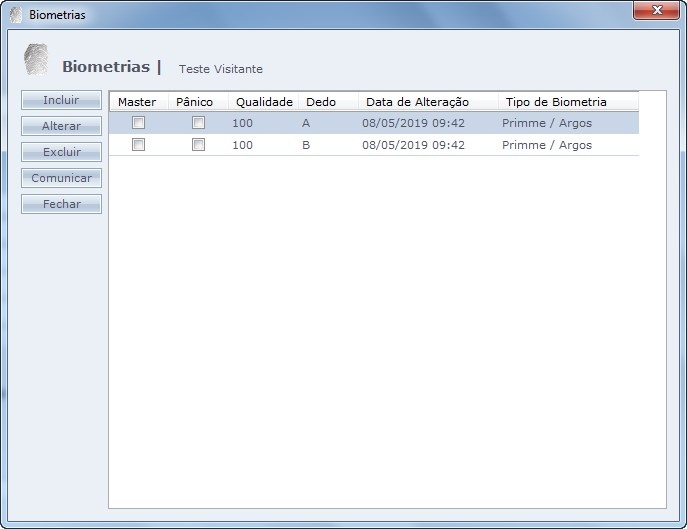Select the finger B row's Primme / Argos cell
The height and width of the screenshot is (529, 687).
pos(547,145)
